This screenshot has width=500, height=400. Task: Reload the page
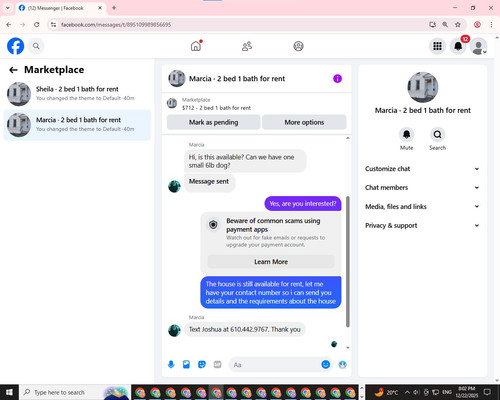coord(37,24)
